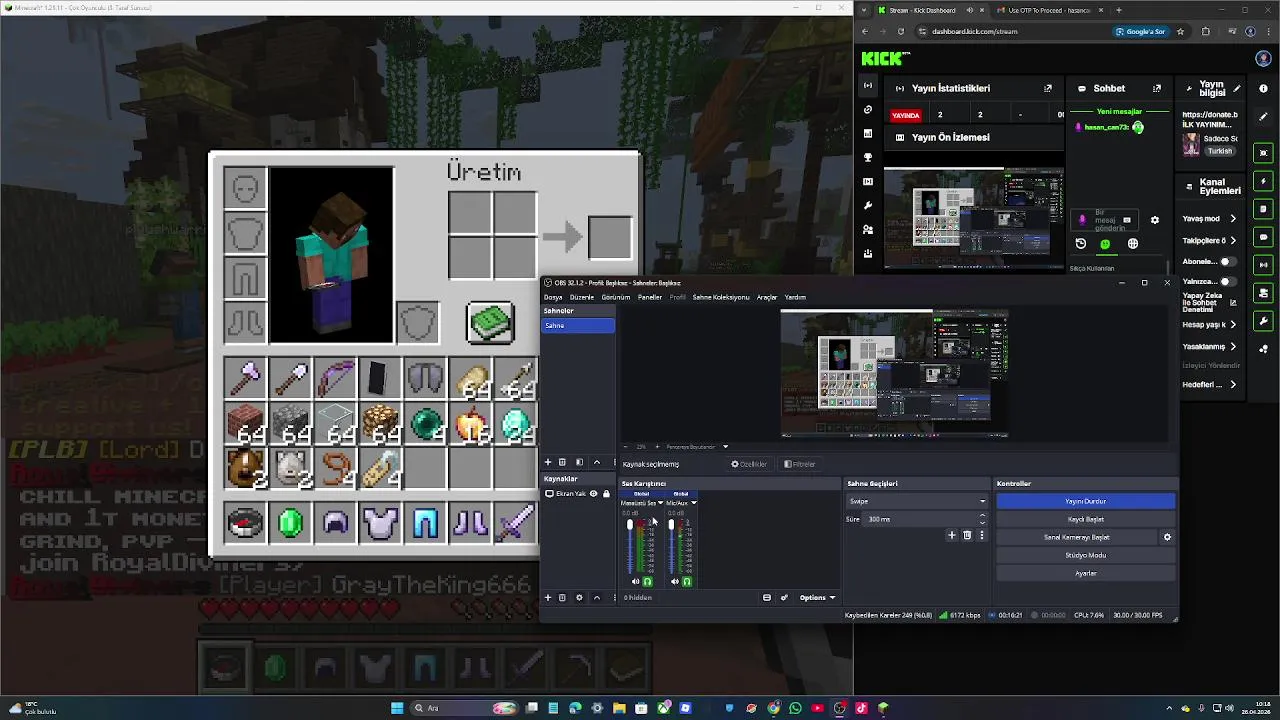Pick the netherite sword in the inventory hotbar

(x=516, y=523)
